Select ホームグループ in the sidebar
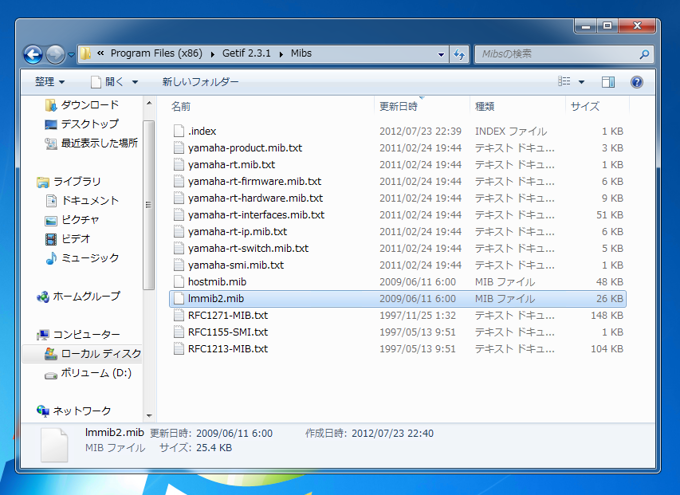 tap(78, 296)
